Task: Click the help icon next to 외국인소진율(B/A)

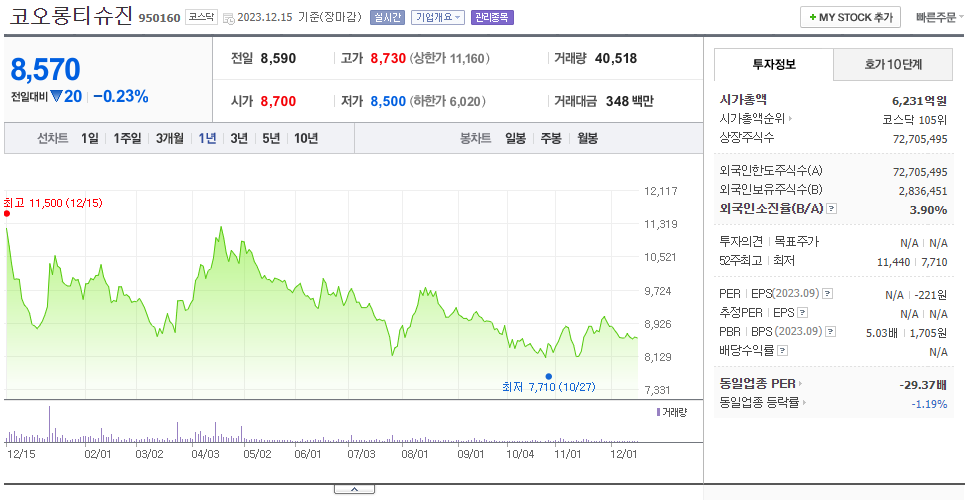Action: [x=832, y=209]
